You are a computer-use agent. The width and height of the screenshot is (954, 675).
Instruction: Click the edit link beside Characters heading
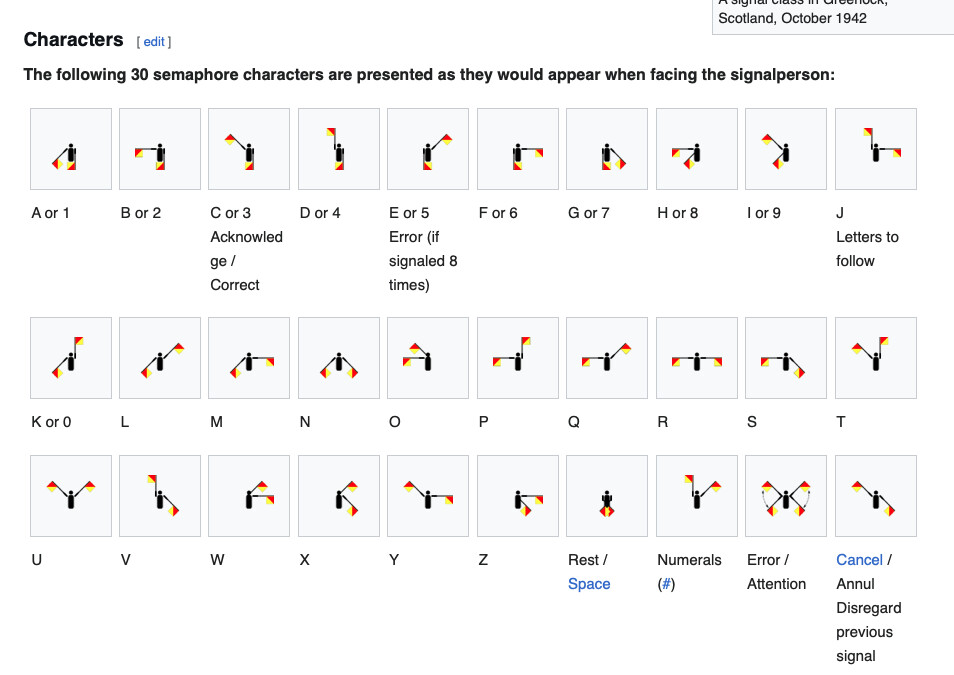pos(154,42)
